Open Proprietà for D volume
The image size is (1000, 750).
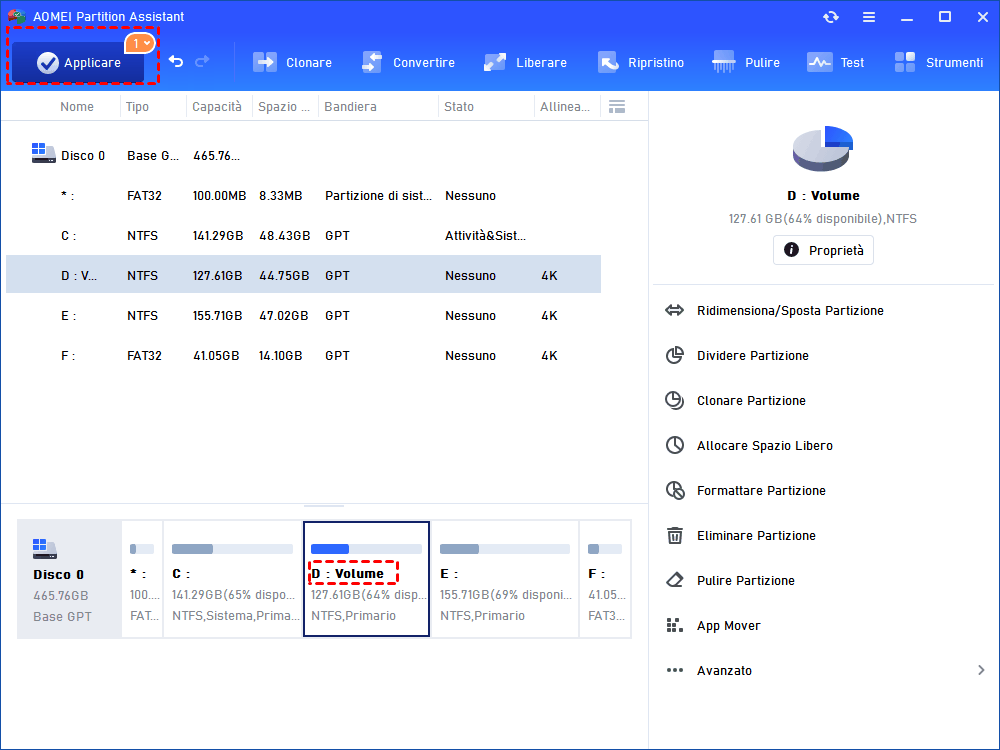point(823,250)
